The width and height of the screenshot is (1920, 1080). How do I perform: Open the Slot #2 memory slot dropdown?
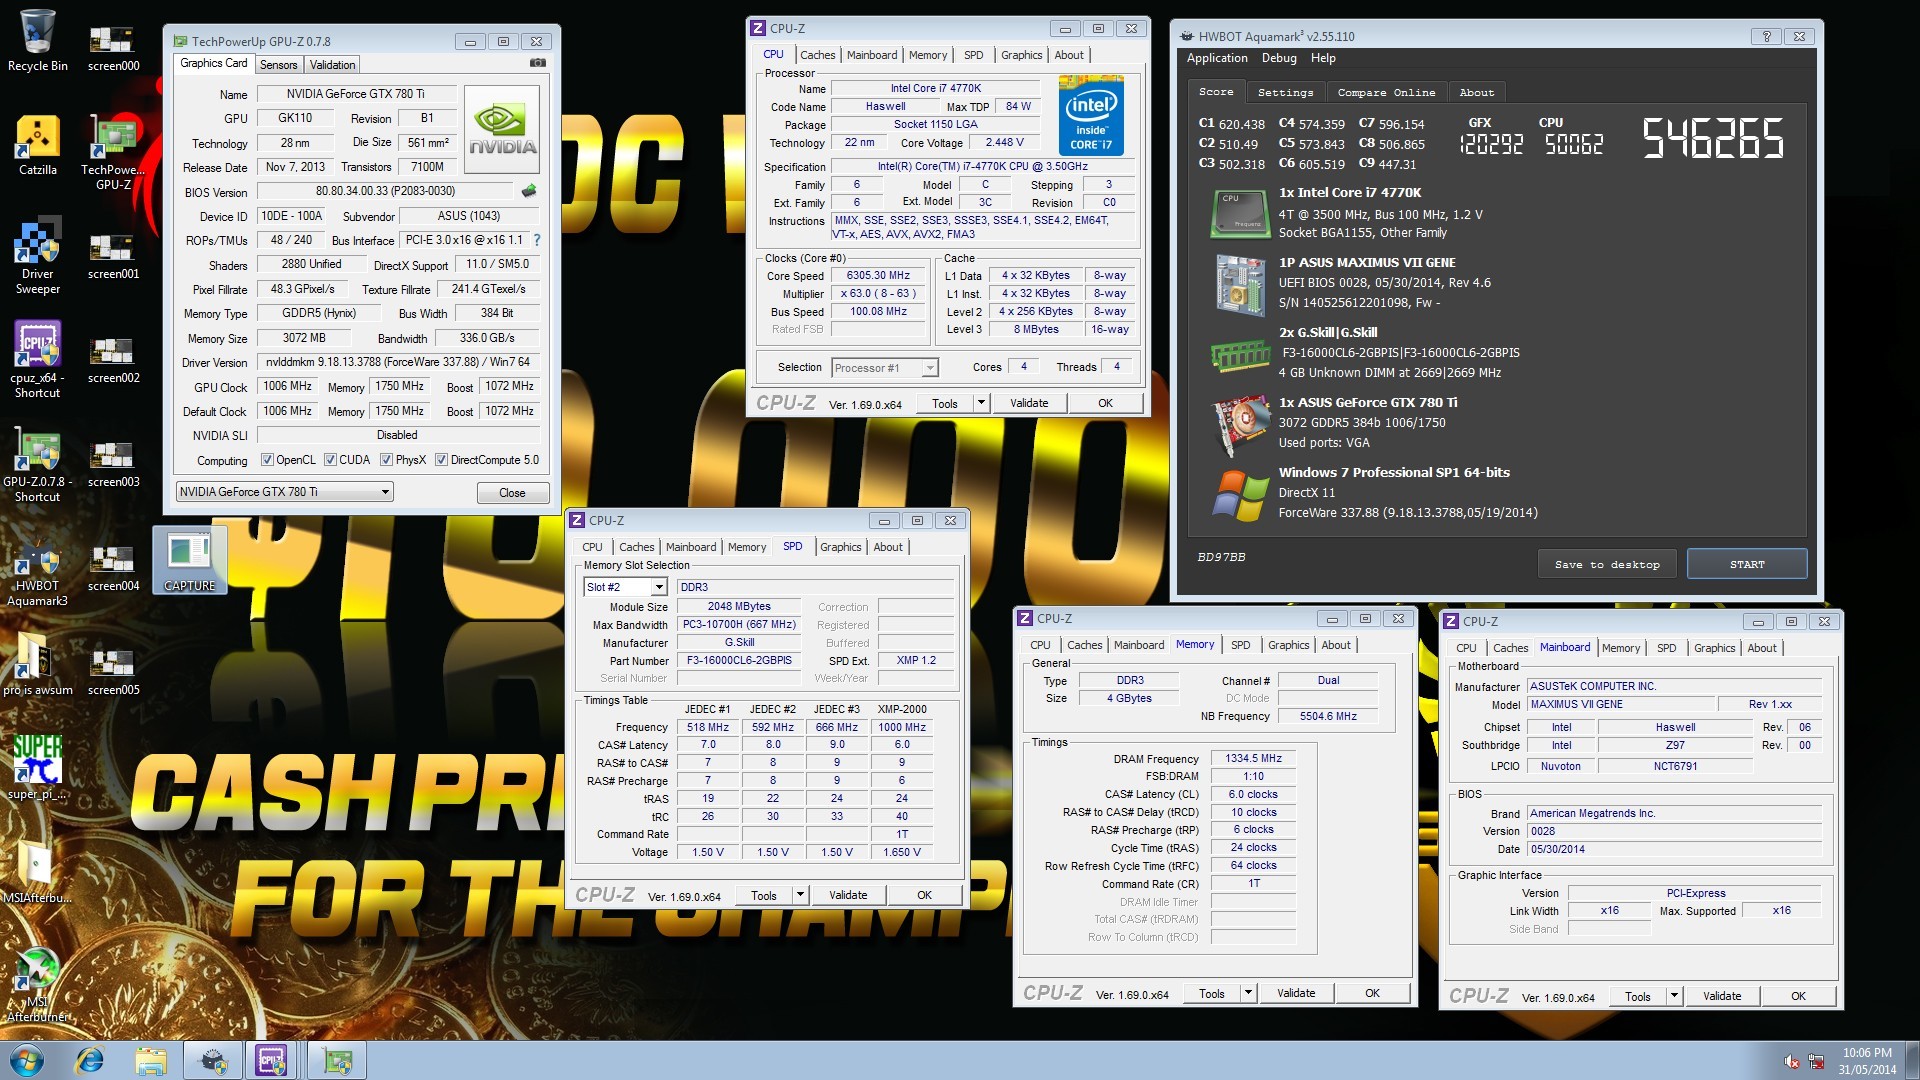pyautogui.click(x=627, y=587)
